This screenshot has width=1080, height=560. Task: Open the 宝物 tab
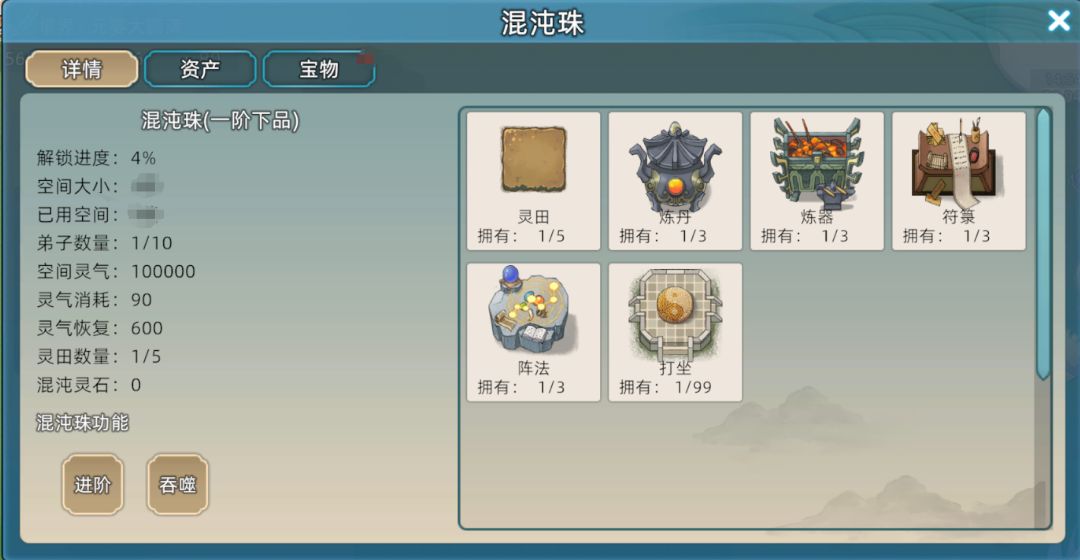[x=319, y=69]
